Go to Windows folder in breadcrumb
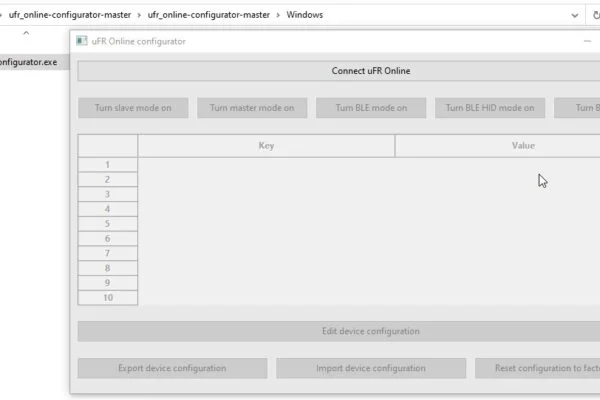Screen dimensions: 600x400 [x=305, y=15]
